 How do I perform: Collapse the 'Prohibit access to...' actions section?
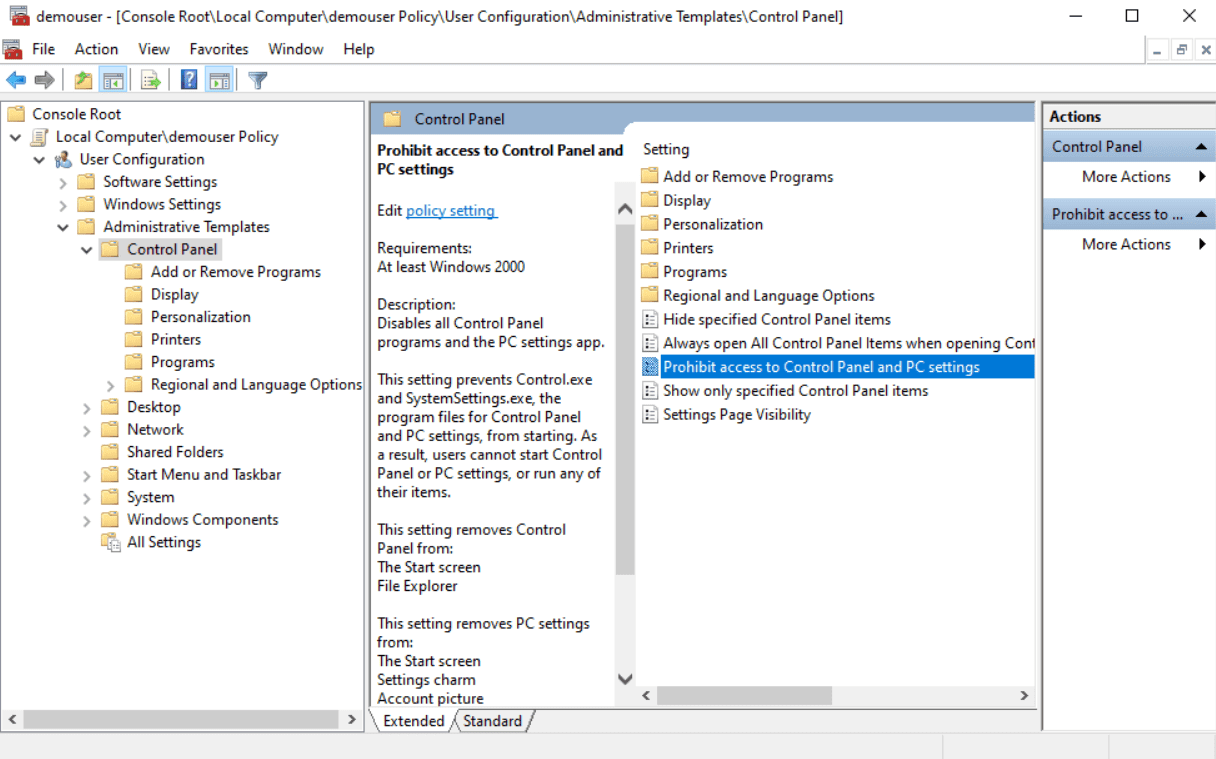pos(1201,214)
